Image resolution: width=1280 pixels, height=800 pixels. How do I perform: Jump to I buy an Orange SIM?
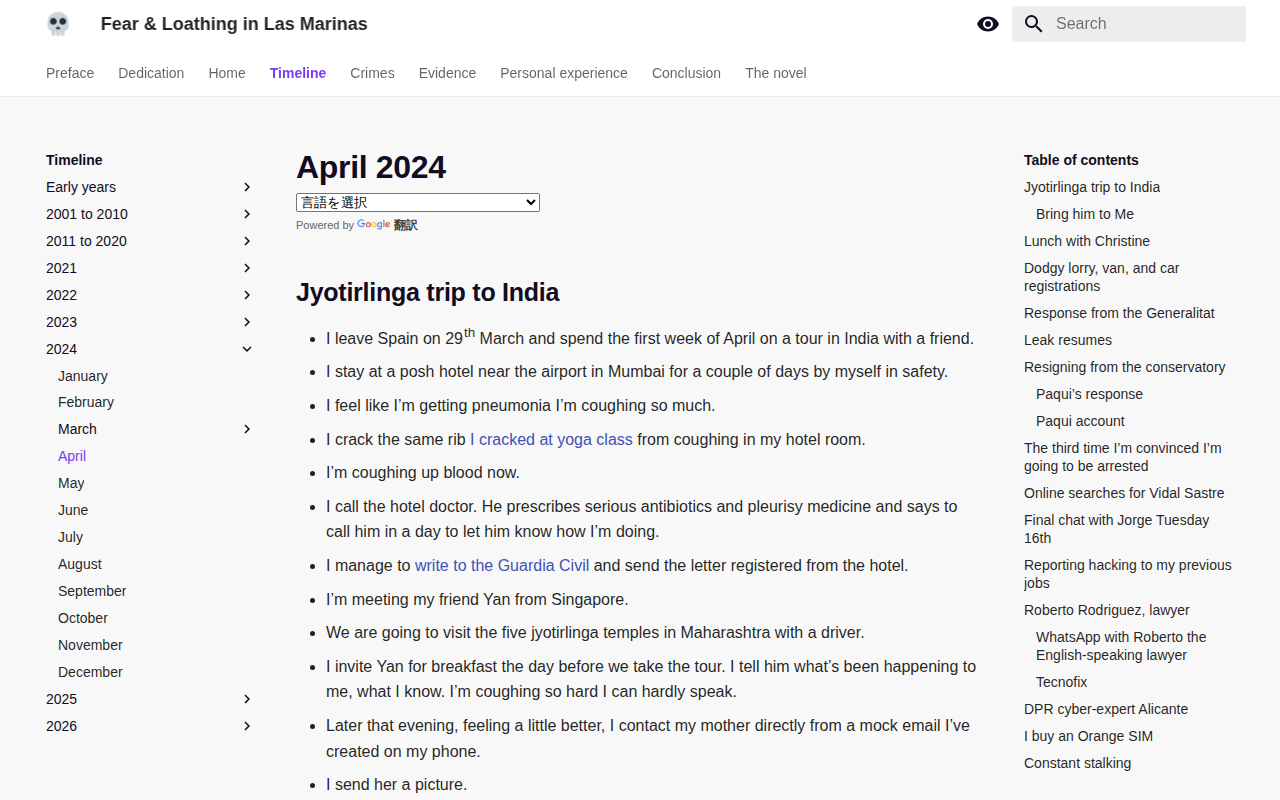point(1088,736)
